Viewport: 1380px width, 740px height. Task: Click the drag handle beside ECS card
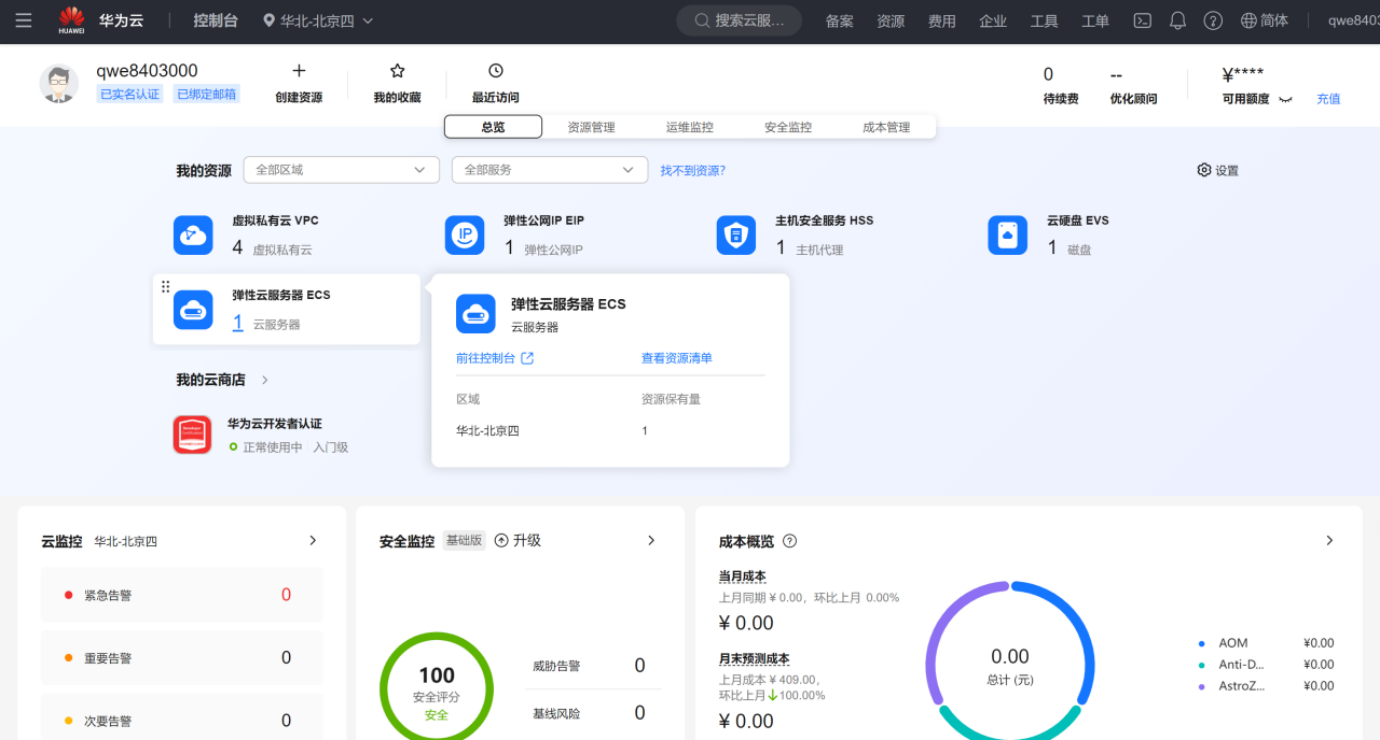[x=166, y=287]
